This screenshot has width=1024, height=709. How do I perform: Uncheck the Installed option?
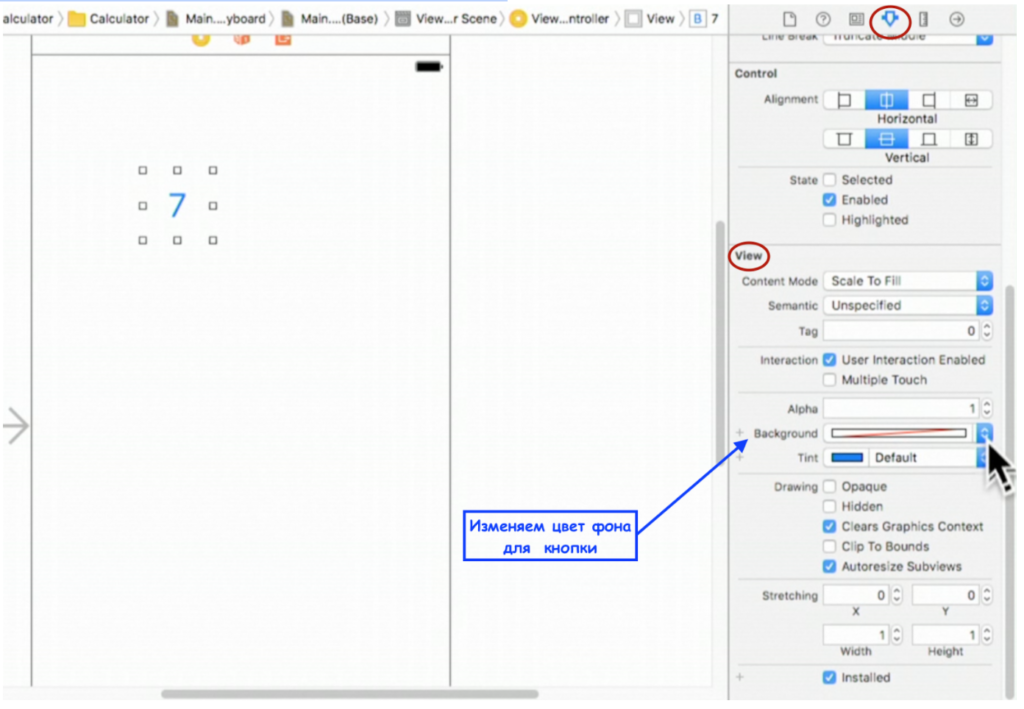tap(828, 677)
